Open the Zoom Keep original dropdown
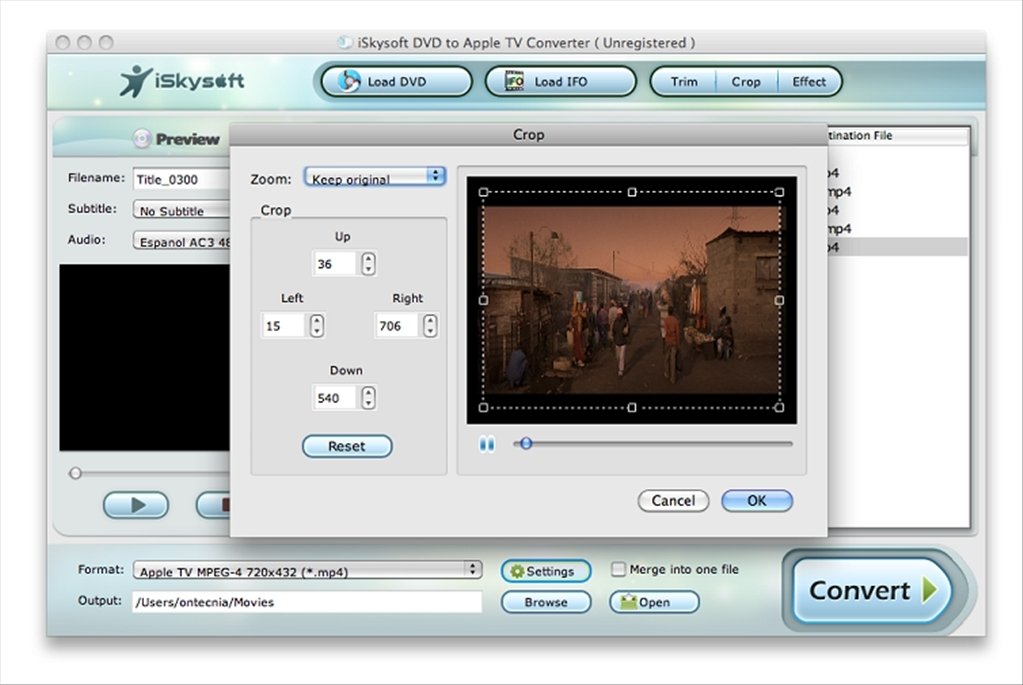1023x685 pixels. coord(375,177)
